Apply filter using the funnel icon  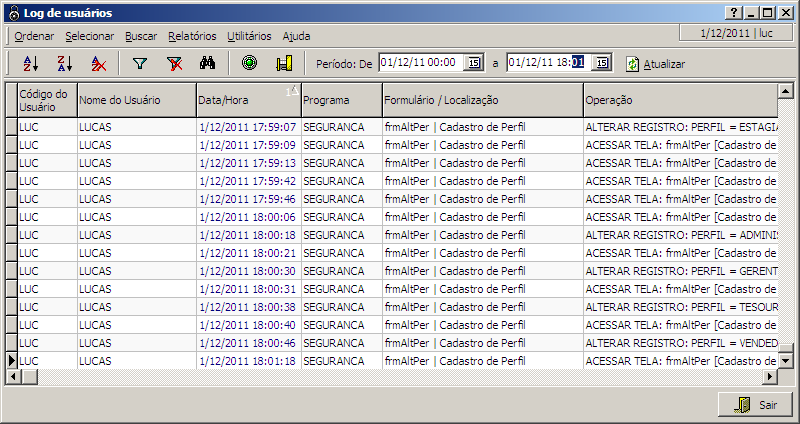click(140, 63)
